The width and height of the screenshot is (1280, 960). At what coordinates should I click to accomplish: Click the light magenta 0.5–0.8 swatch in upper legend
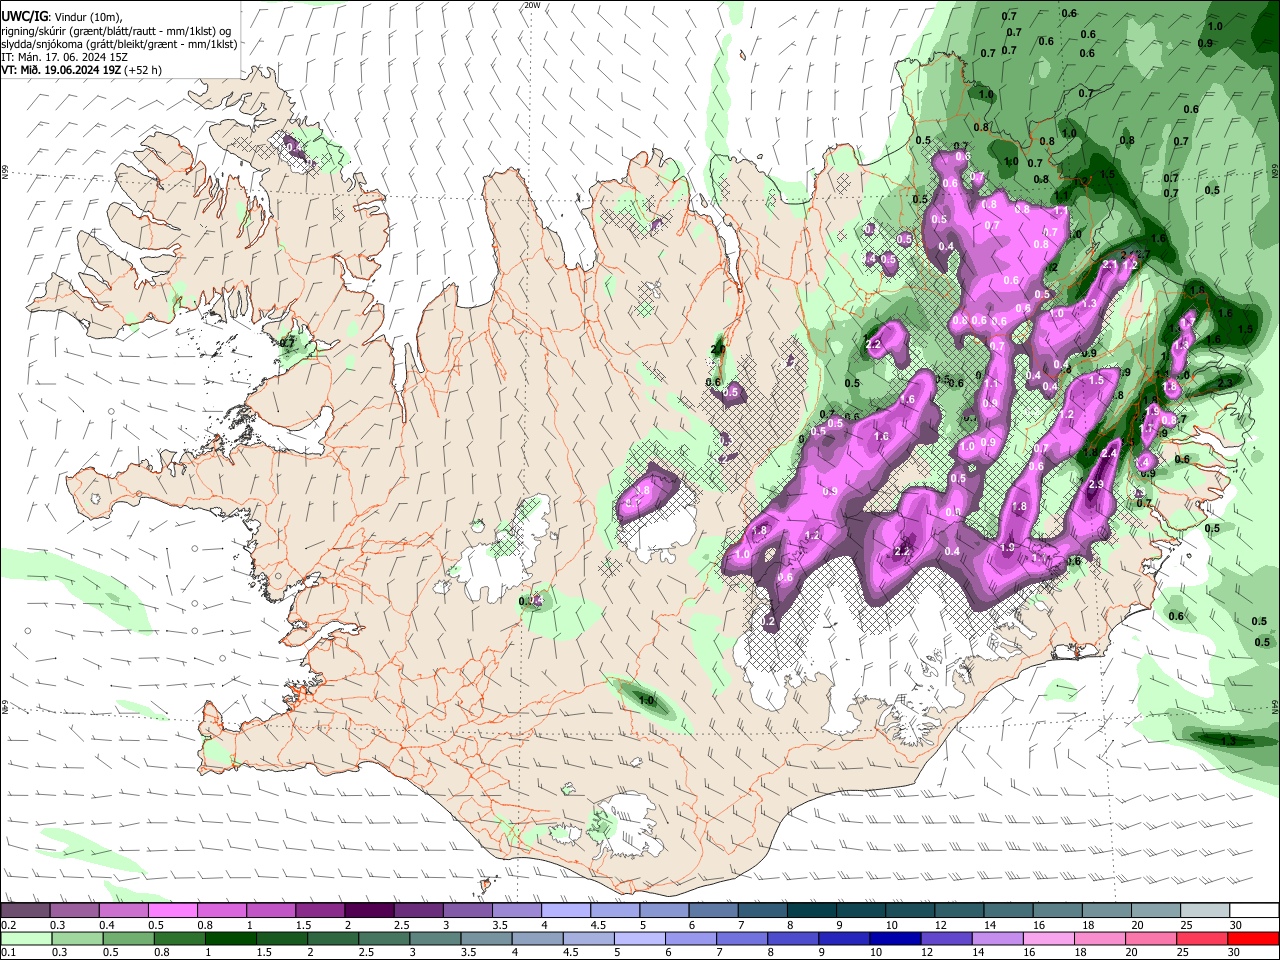click(x=172, y=910)
